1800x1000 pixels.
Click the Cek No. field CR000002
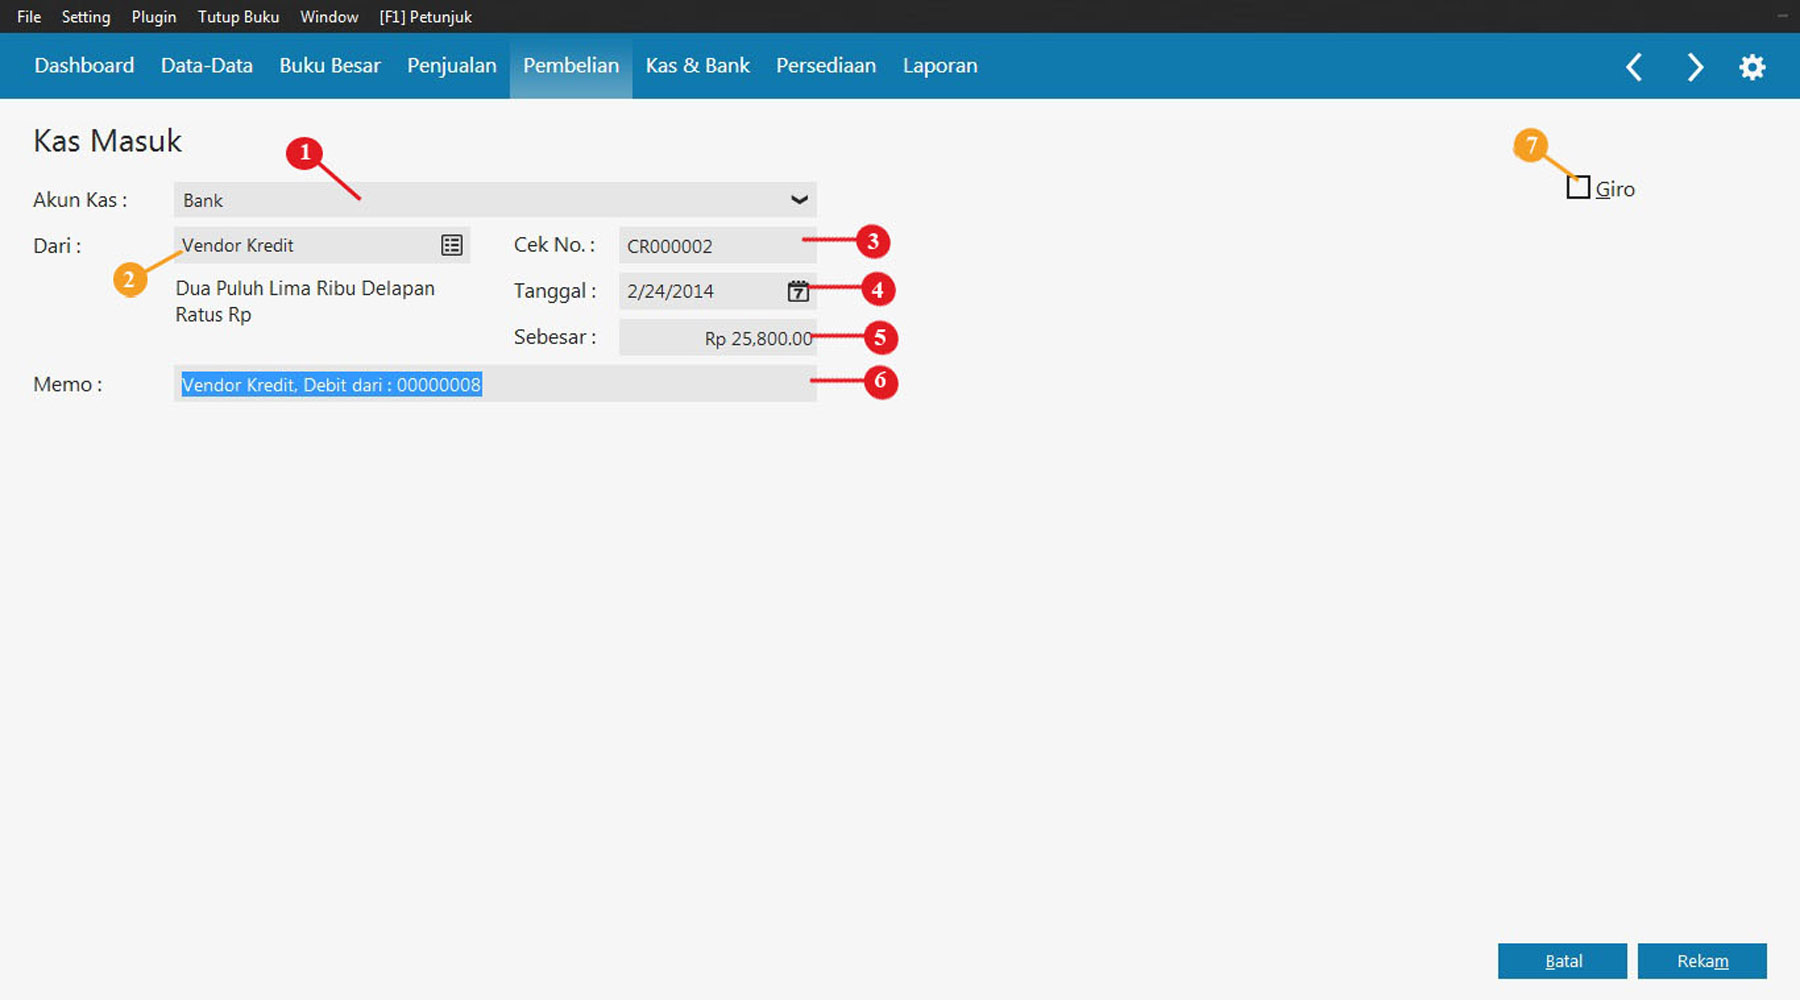[717, 246]
